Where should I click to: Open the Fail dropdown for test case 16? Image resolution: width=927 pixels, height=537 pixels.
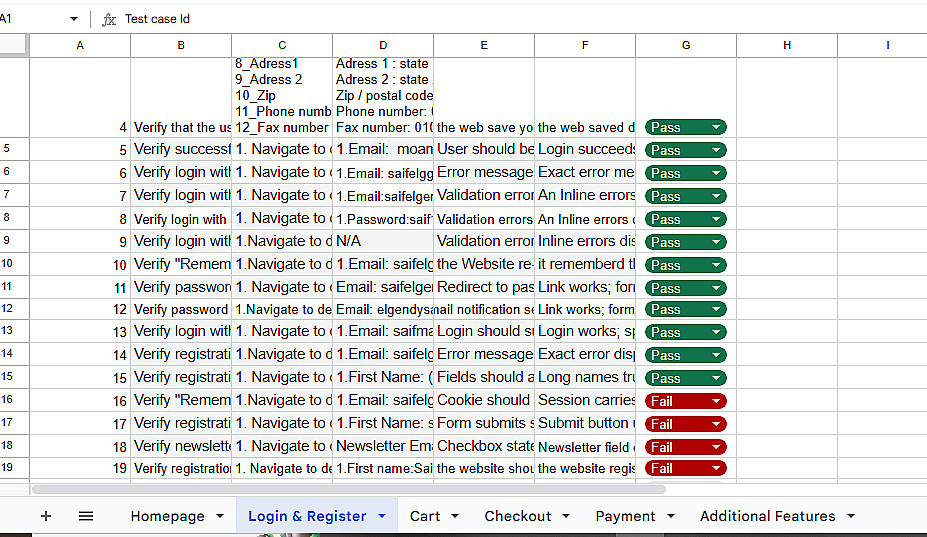pyautogui.click(x=716, y=401)
